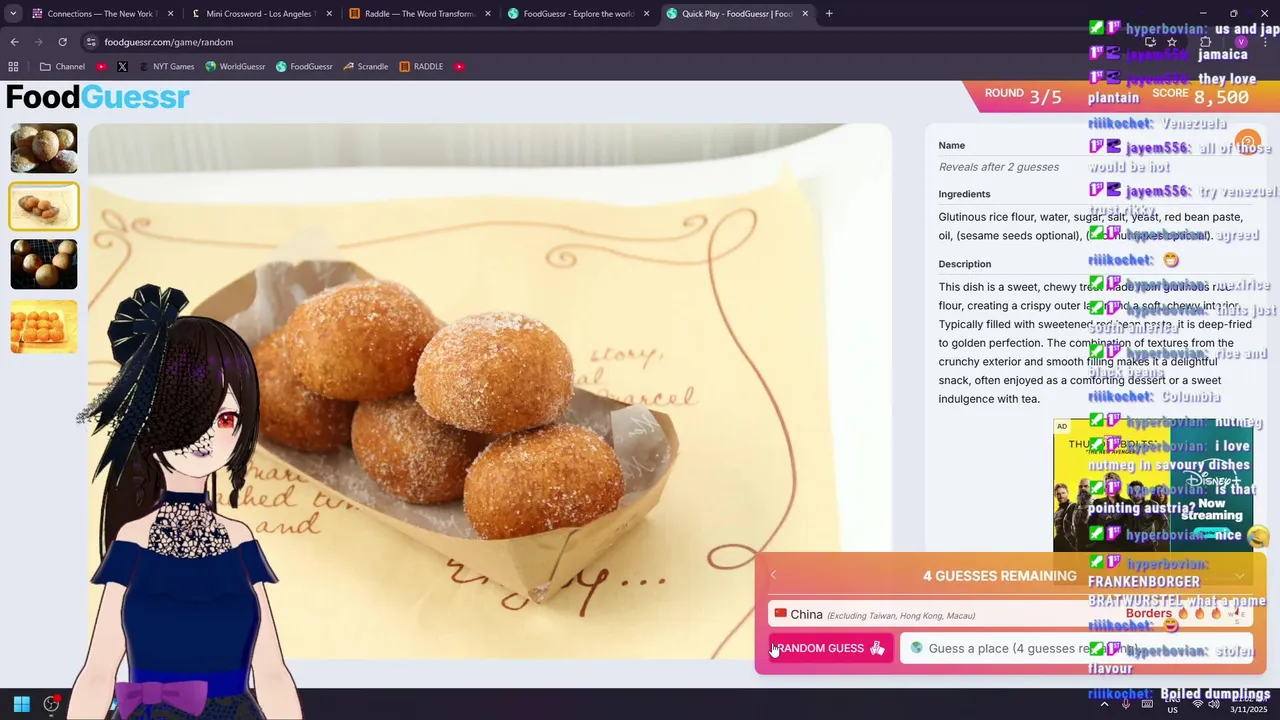Click the Round 3/5 indicator
Image resolution: width=1280 pixels, height=720 pixels.
click(x=1023, y=96)
